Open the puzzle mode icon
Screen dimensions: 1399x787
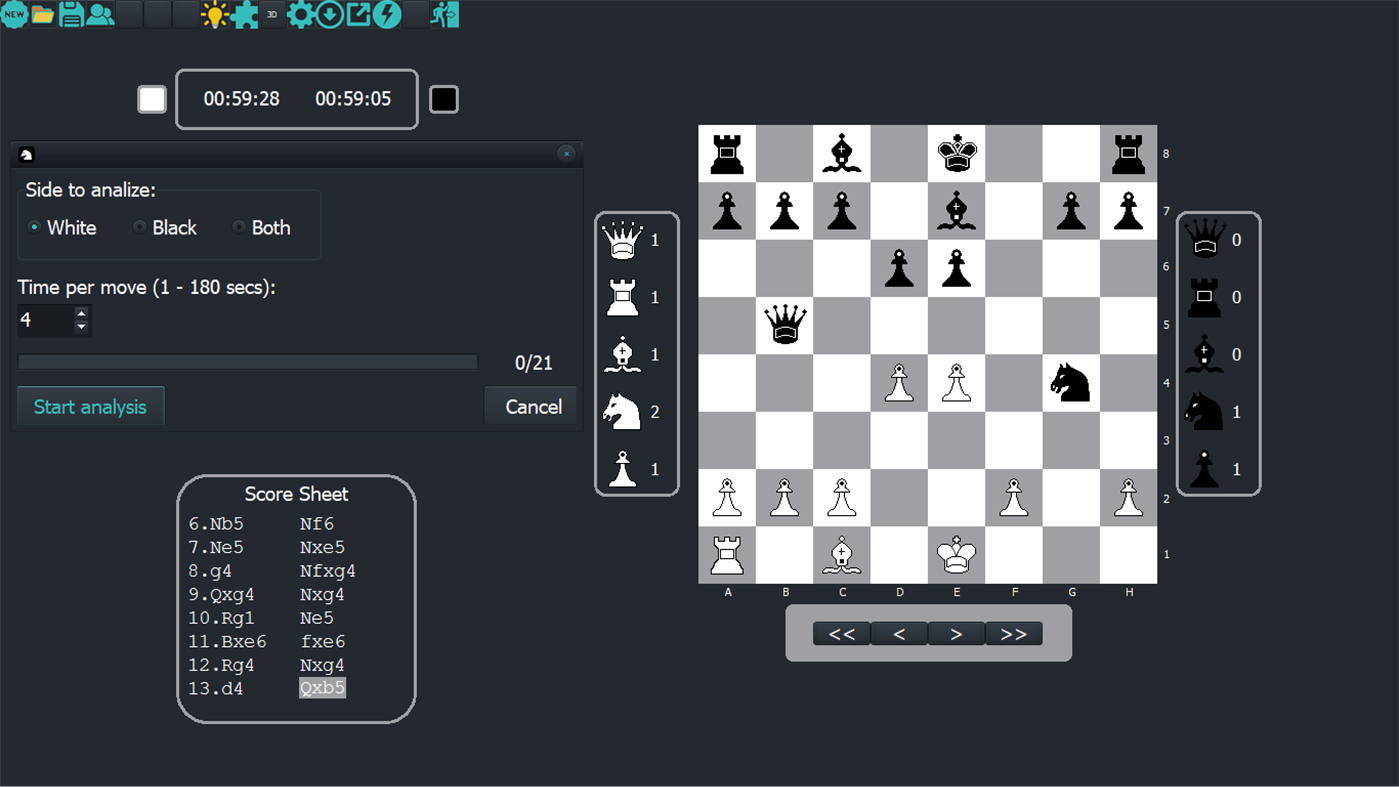(x=244, y=15)
